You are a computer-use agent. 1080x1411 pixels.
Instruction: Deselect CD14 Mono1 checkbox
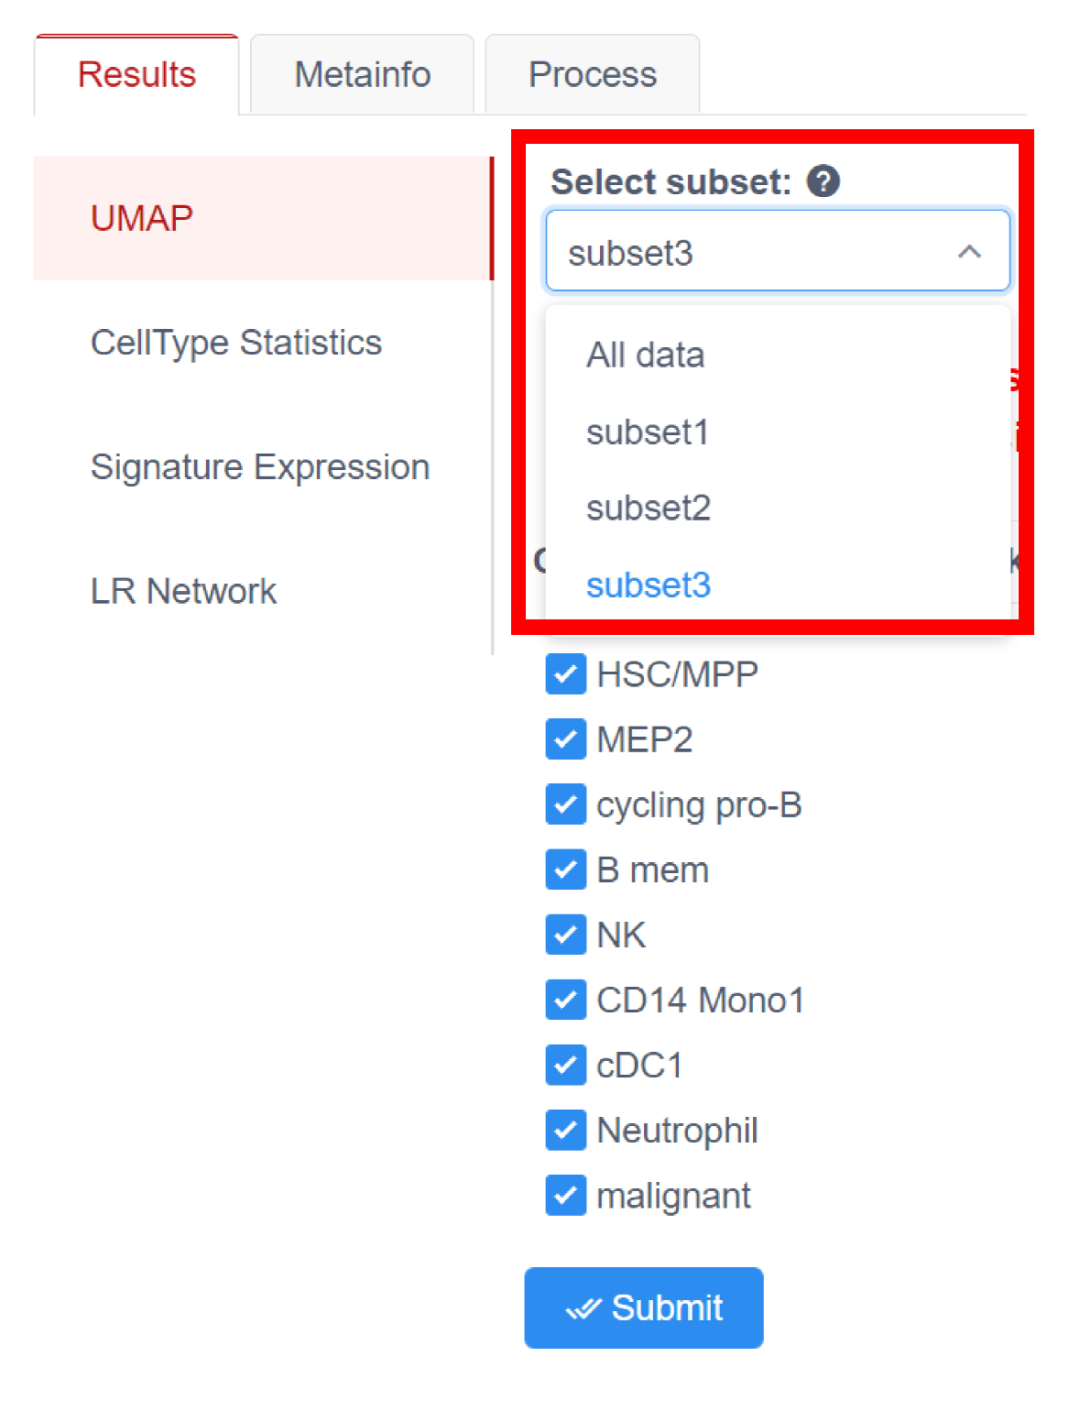click(x=565, y=999)
